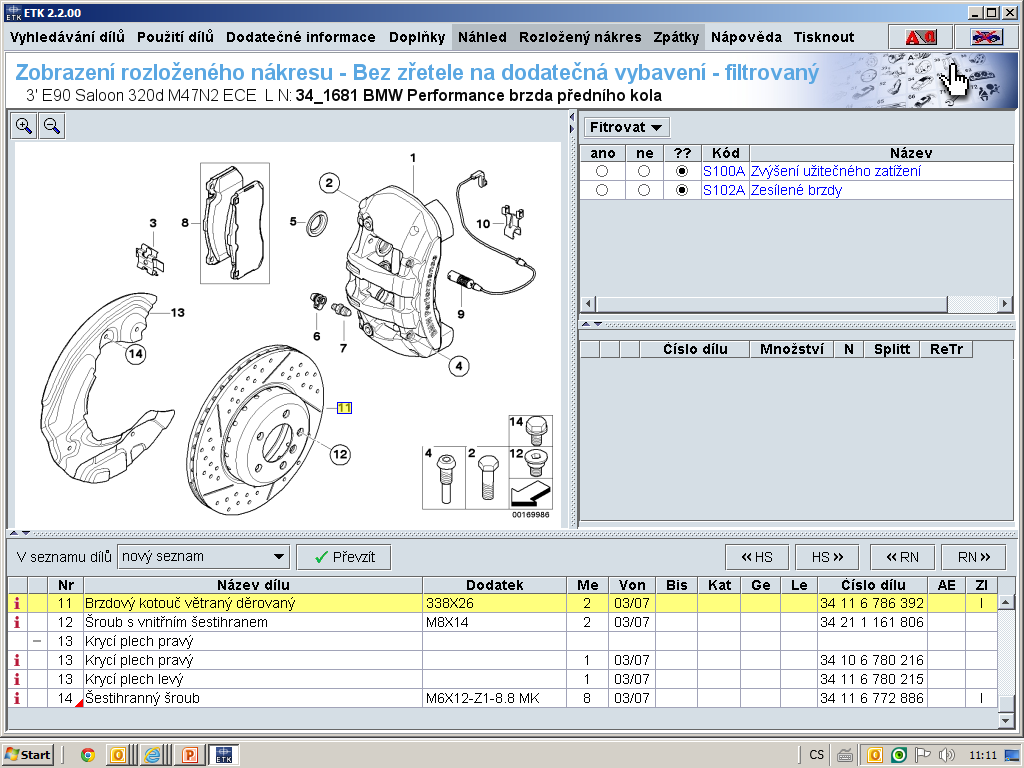Toggle the splitter arrows above the parts list

point(19,533)
